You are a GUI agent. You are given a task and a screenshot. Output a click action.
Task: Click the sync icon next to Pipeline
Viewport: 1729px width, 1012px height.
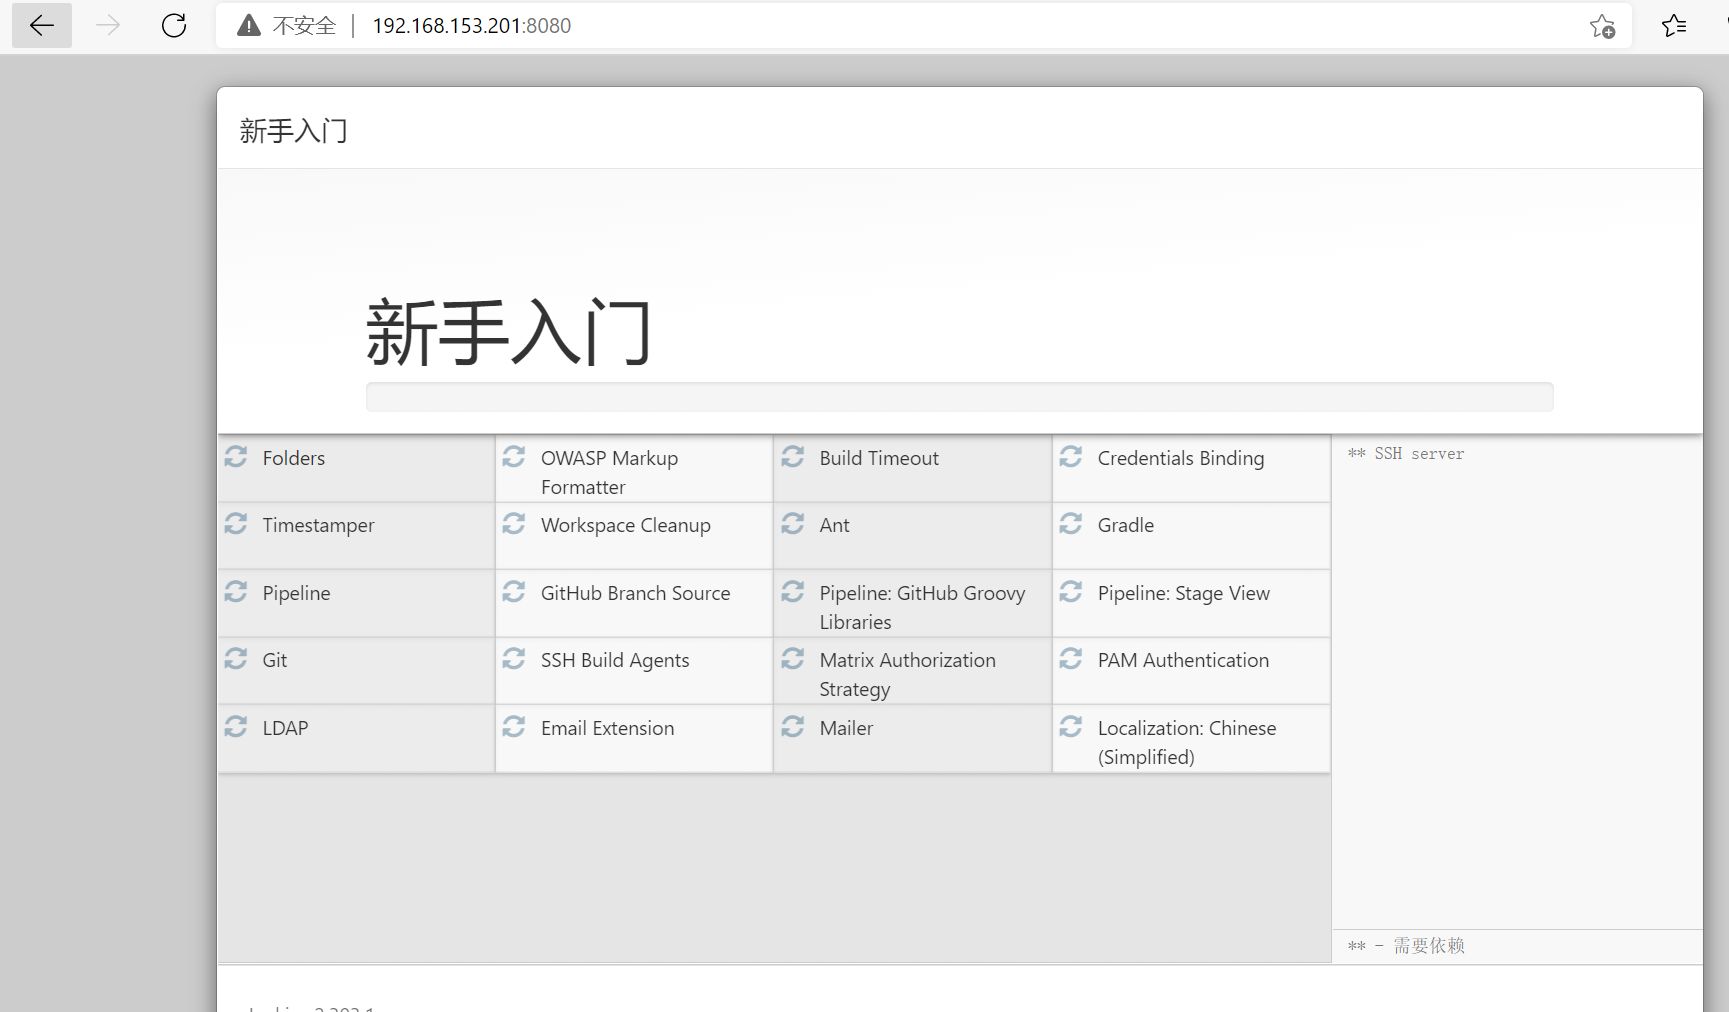(236, 592)
